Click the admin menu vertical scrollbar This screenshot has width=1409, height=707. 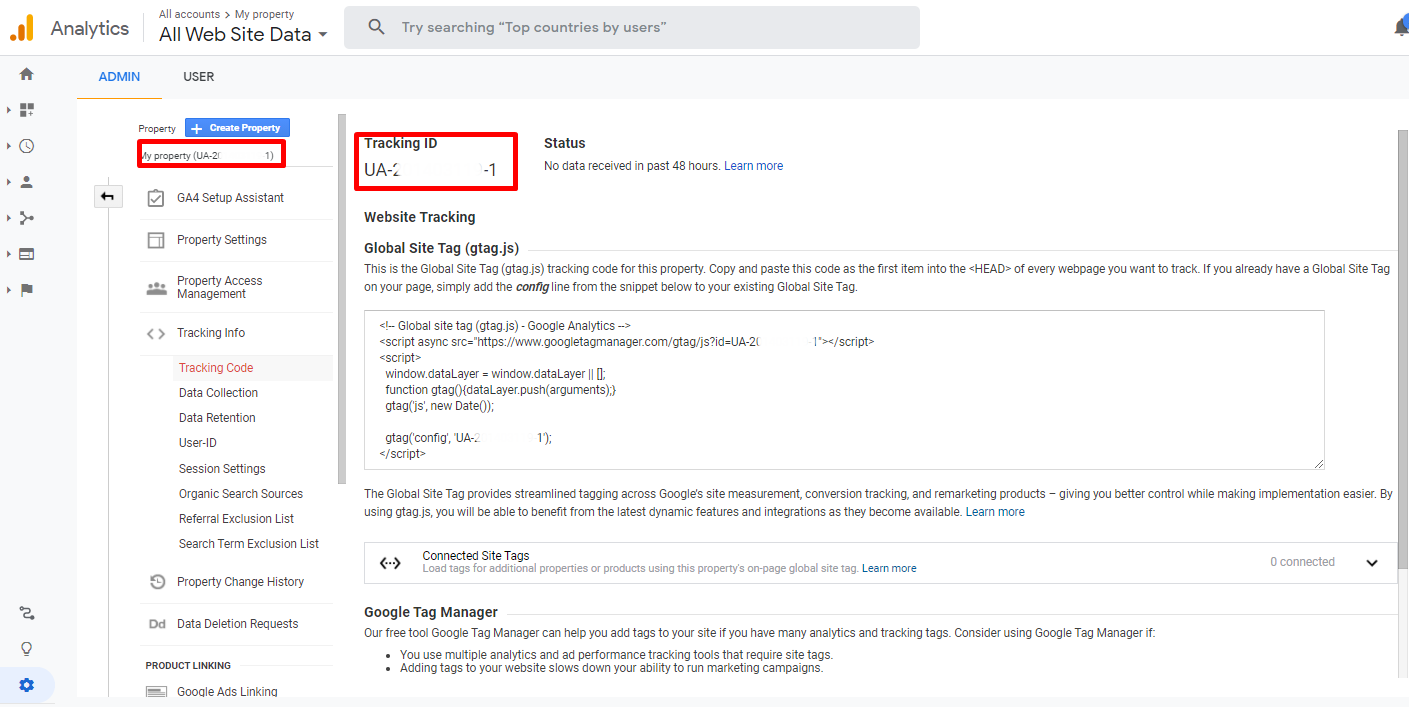click(x=342, y=298)
